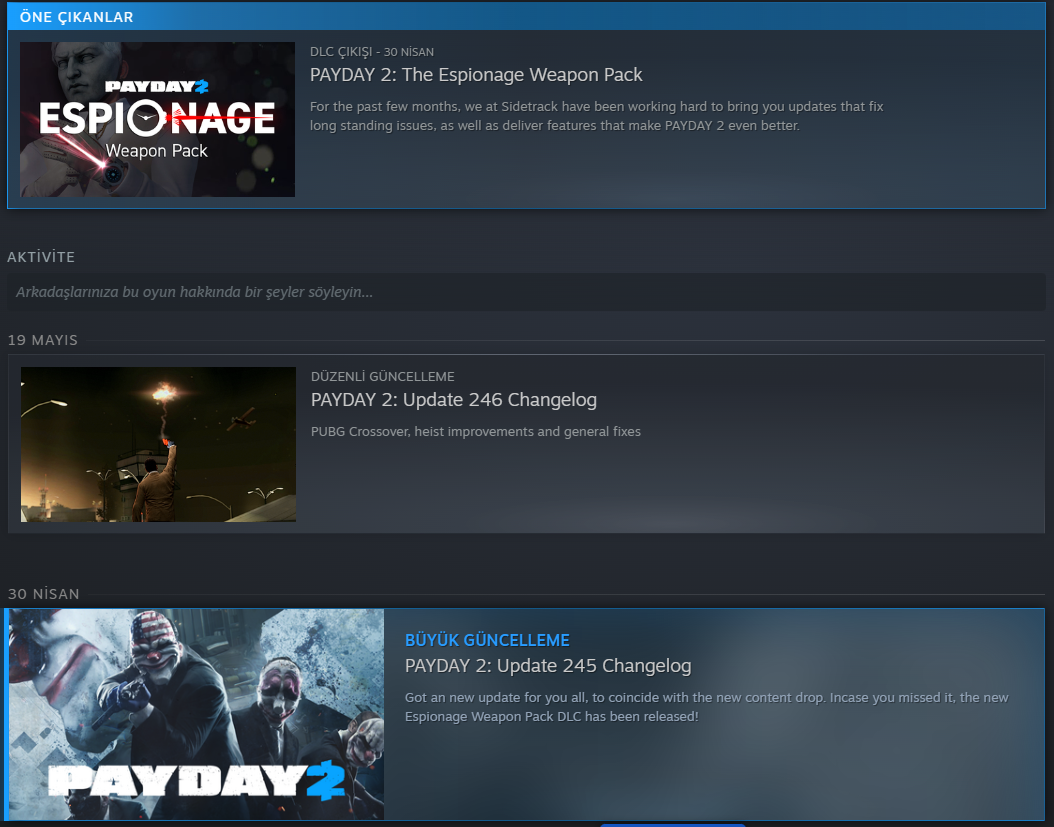Open the Espionage Weapon Pack thumbnail image
Viewport: 1054px width, 827px height.
pyautogui.click(x=157, y=120)
